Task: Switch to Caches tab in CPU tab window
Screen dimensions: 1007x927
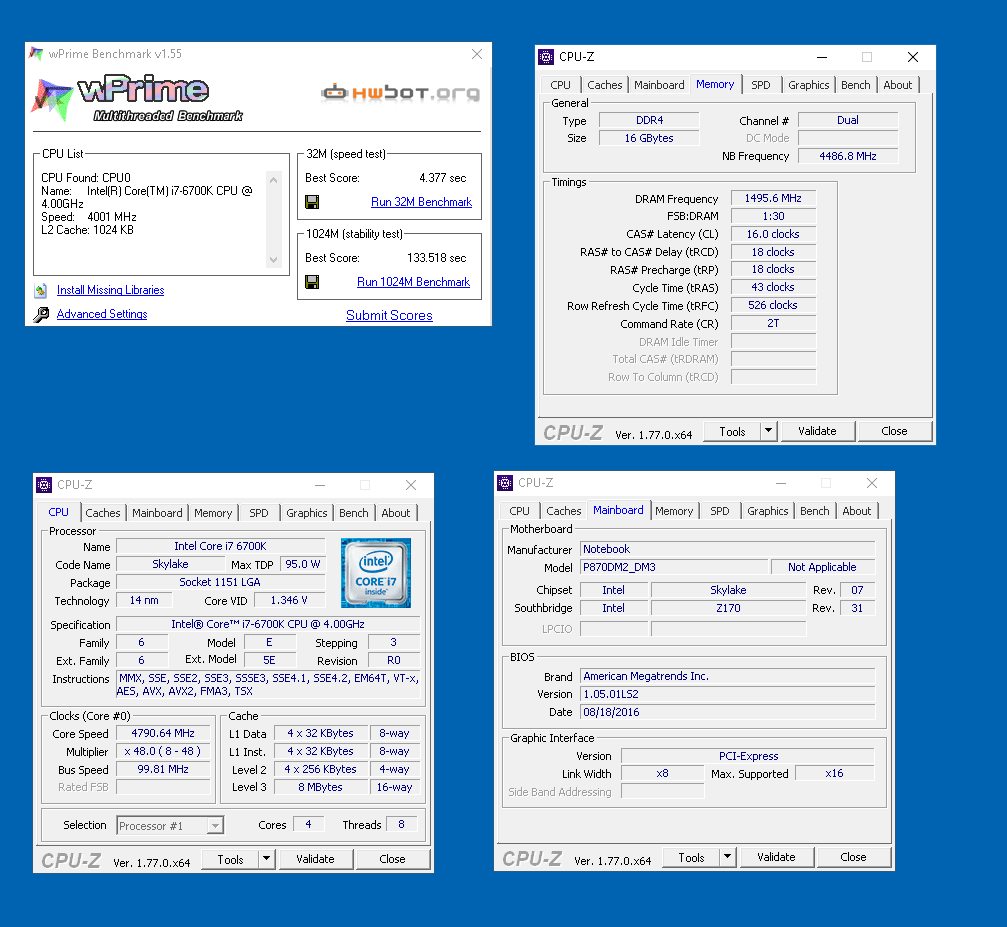Action: pyautogui.click(x=103, y=513)
